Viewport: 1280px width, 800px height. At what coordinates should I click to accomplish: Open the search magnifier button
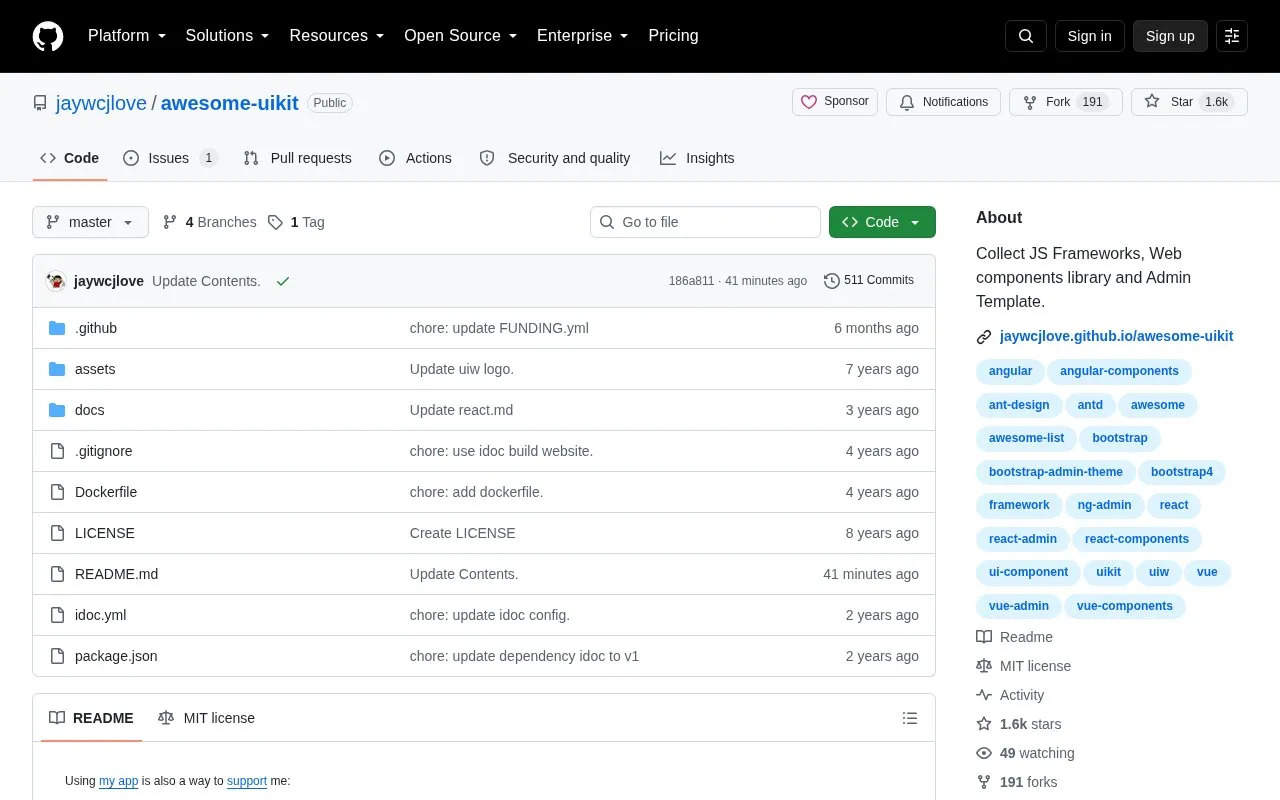(x=1026, y=36)
